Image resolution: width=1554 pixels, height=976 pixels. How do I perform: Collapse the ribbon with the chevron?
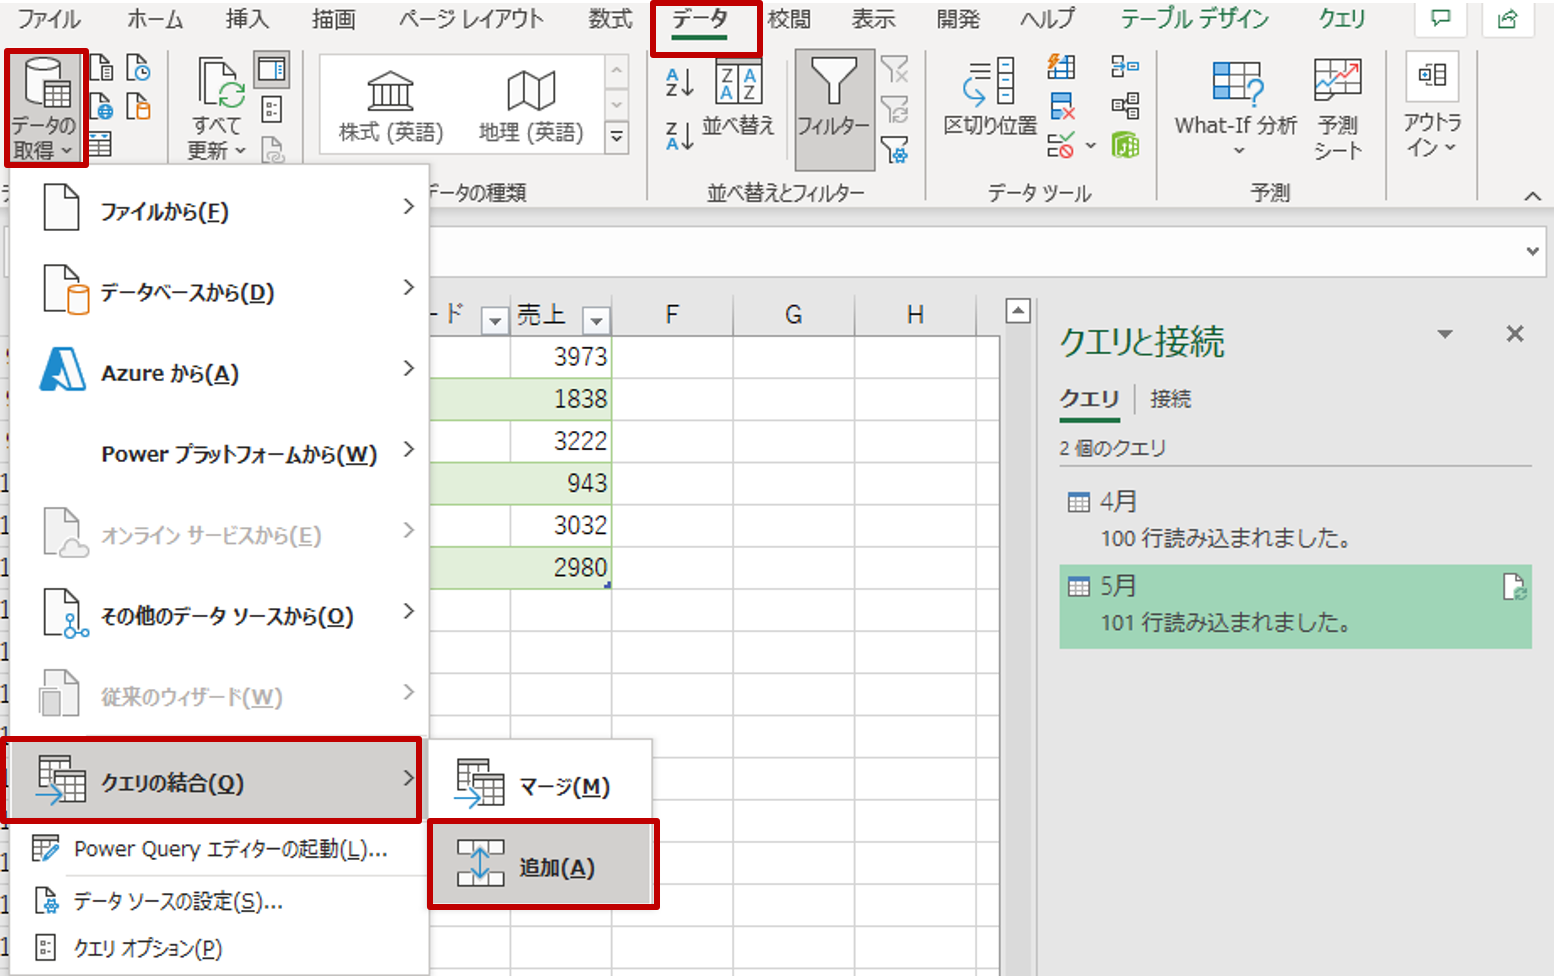click(x=1532, y=196)
